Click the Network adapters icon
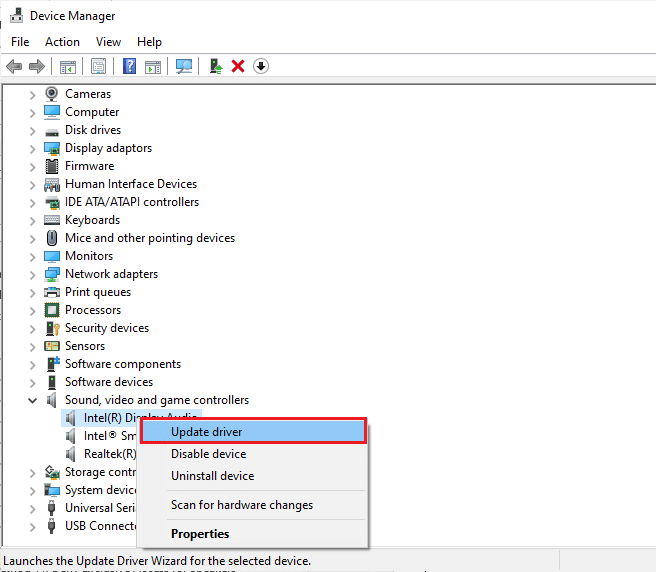Viewport: 656px width, 572px height. pyautogui.click(x=51, y=274)
